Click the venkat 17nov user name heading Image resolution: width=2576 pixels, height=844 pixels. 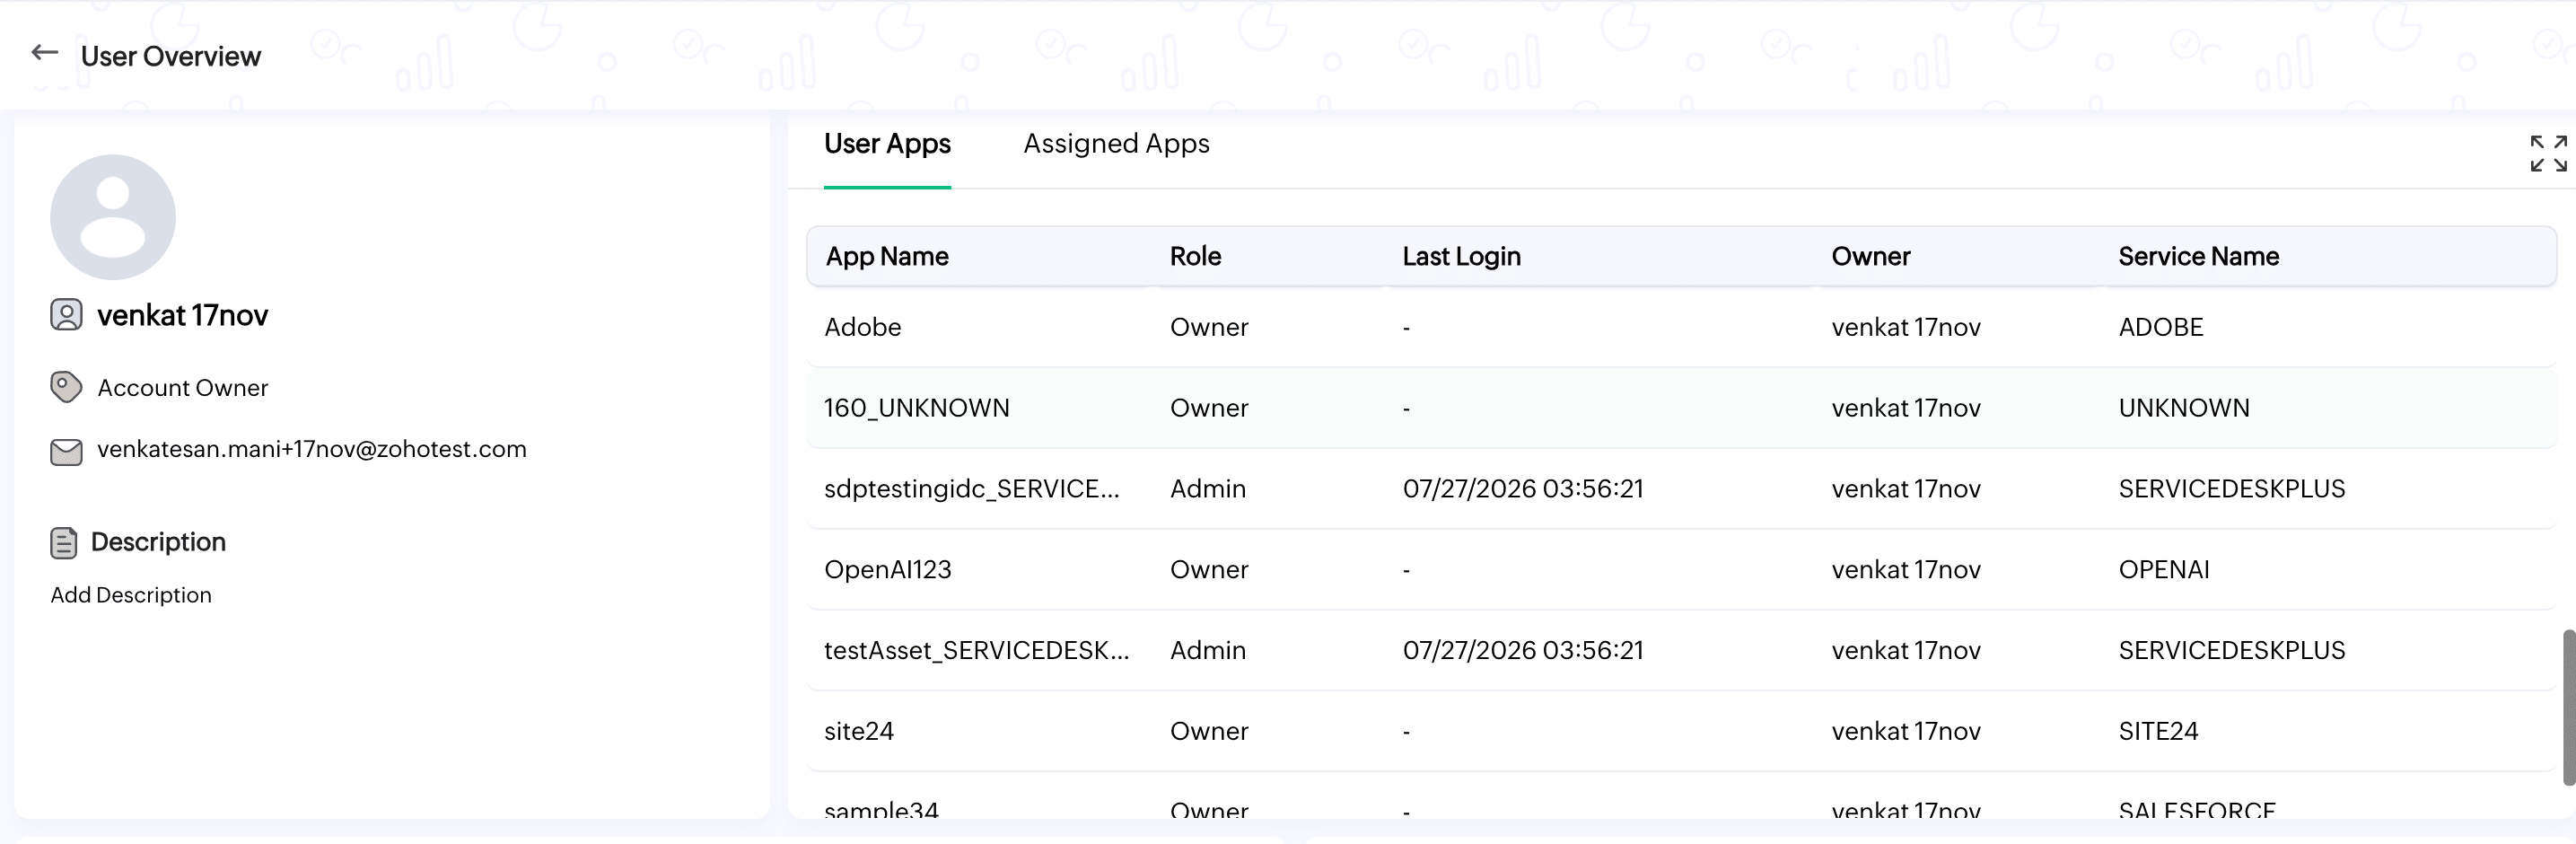182,316
